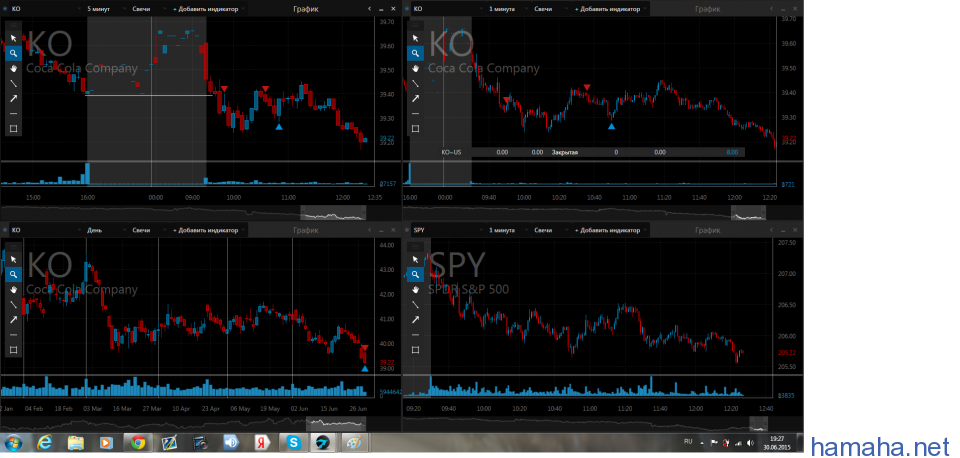Screen dimensions: 960x458
Task: Click 'Закрытая' in the KO~US position row
Action: [565, 152]
